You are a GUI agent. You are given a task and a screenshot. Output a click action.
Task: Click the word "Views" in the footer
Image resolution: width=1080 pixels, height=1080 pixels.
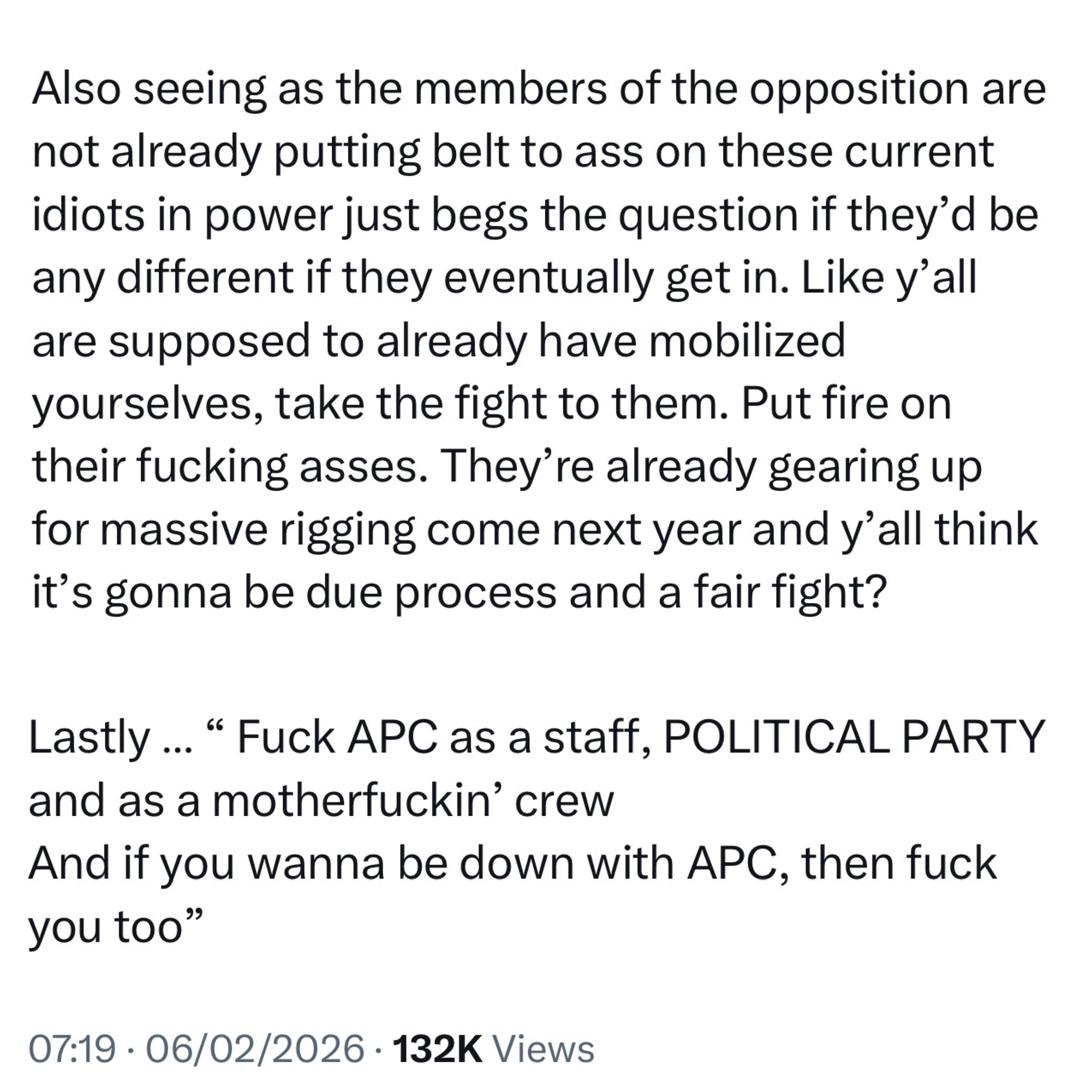pos(544,1049)
